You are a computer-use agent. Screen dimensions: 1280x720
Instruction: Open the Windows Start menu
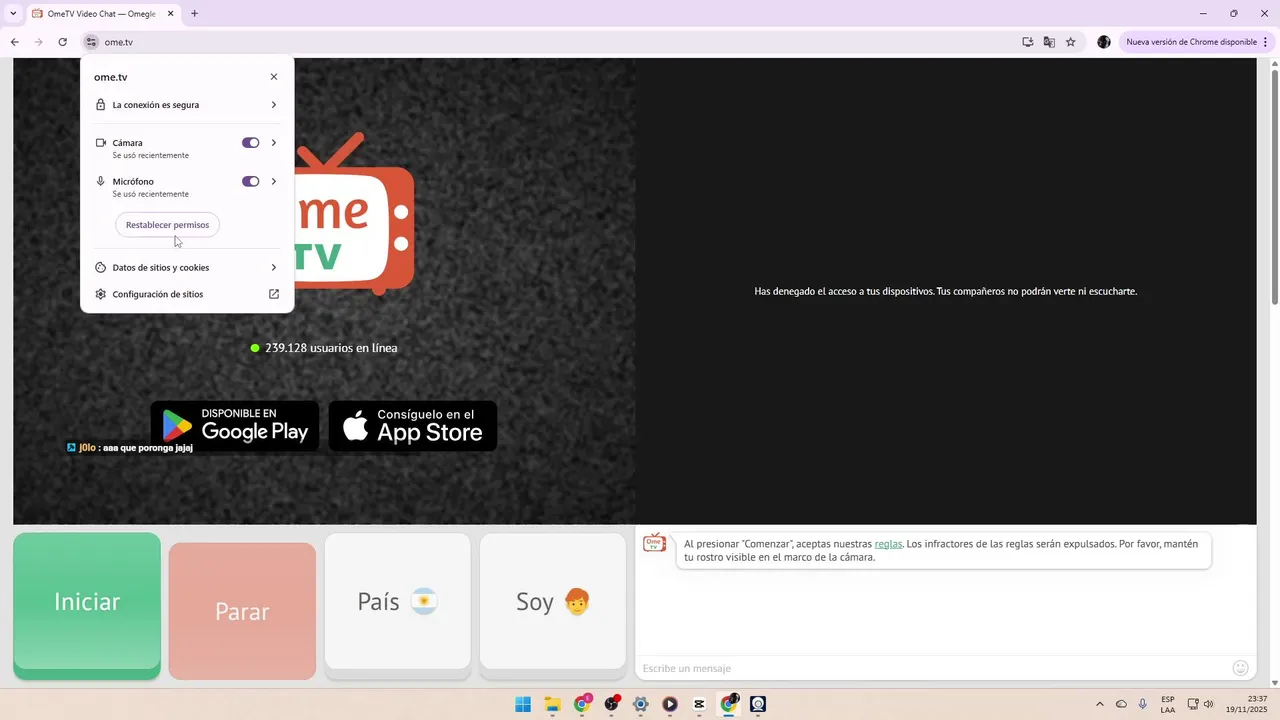[x=523, y=704]
